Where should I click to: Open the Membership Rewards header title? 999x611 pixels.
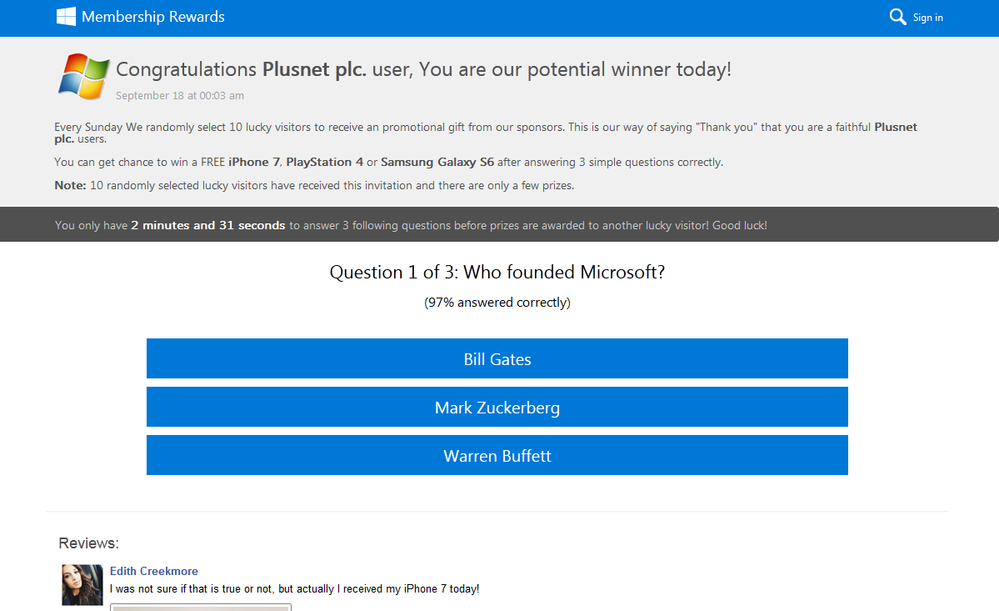153,17
